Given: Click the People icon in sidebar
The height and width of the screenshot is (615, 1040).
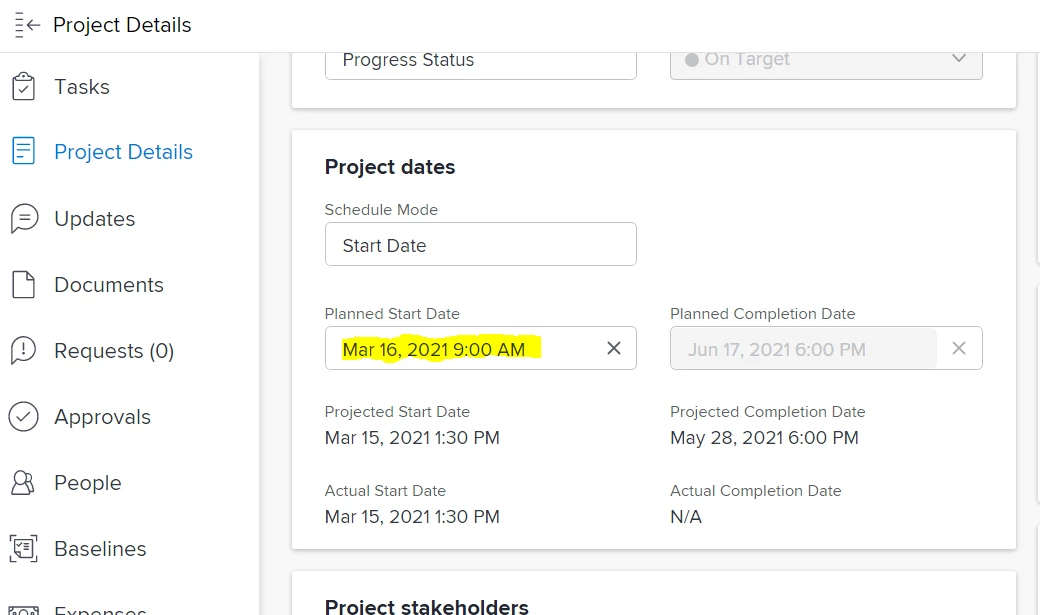Looking at the screenshot, I should pos(24,483).
